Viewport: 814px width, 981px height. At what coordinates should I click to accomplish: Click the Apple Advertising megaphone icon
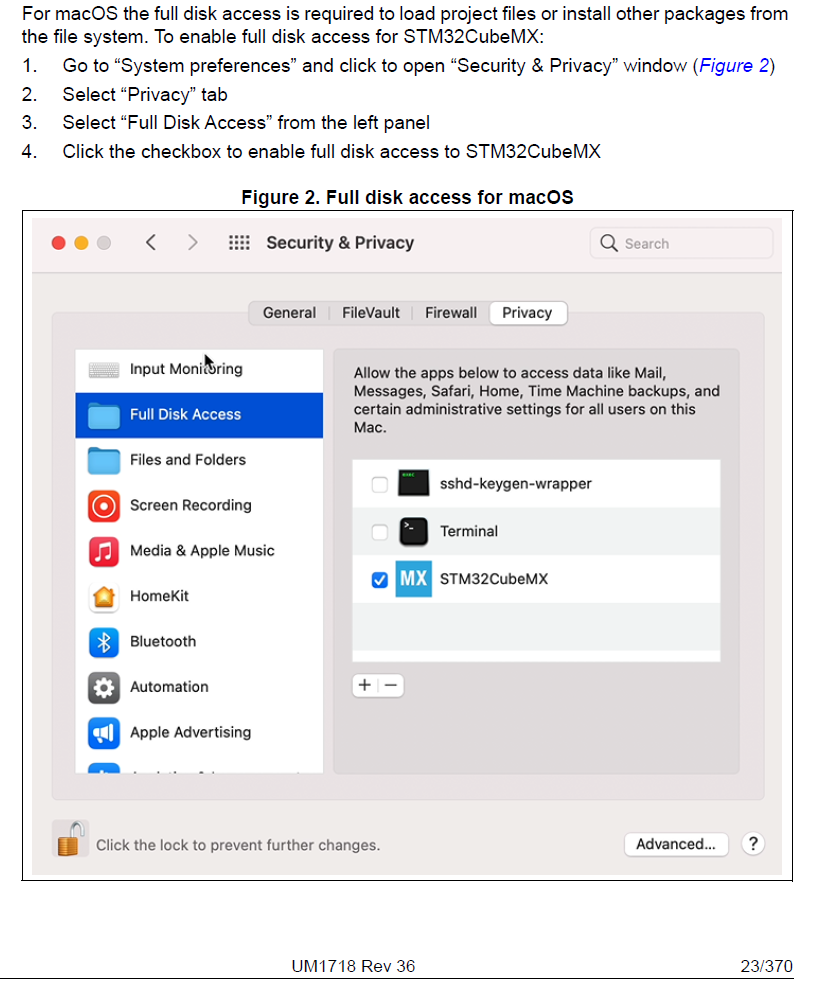point(104,733)
